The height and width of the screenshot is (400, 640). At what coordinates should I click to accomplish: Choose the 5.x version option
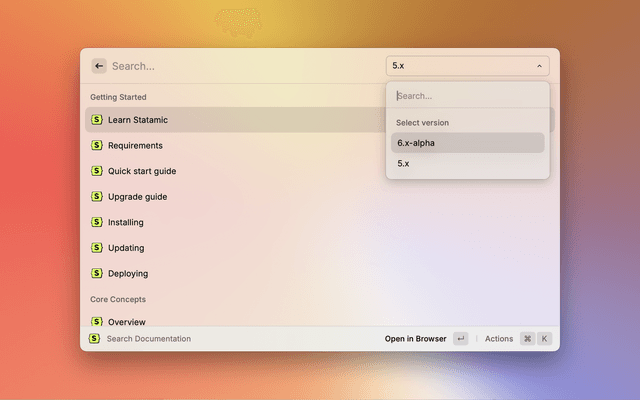coord(467,163)
